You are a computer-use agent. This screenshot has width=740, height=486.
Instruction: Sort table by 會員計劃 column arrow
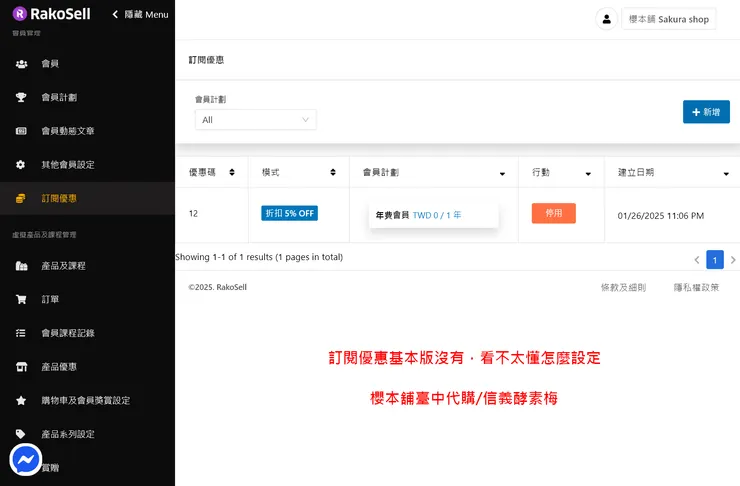click(x=502, y=174)
